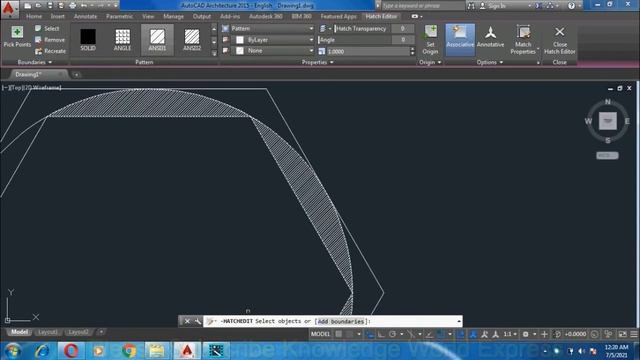Image resolution: width=640 pixels, height=360 pixels.
Task: Open the 1:1 annotation scale dropdown
Action: click(510, 334)
